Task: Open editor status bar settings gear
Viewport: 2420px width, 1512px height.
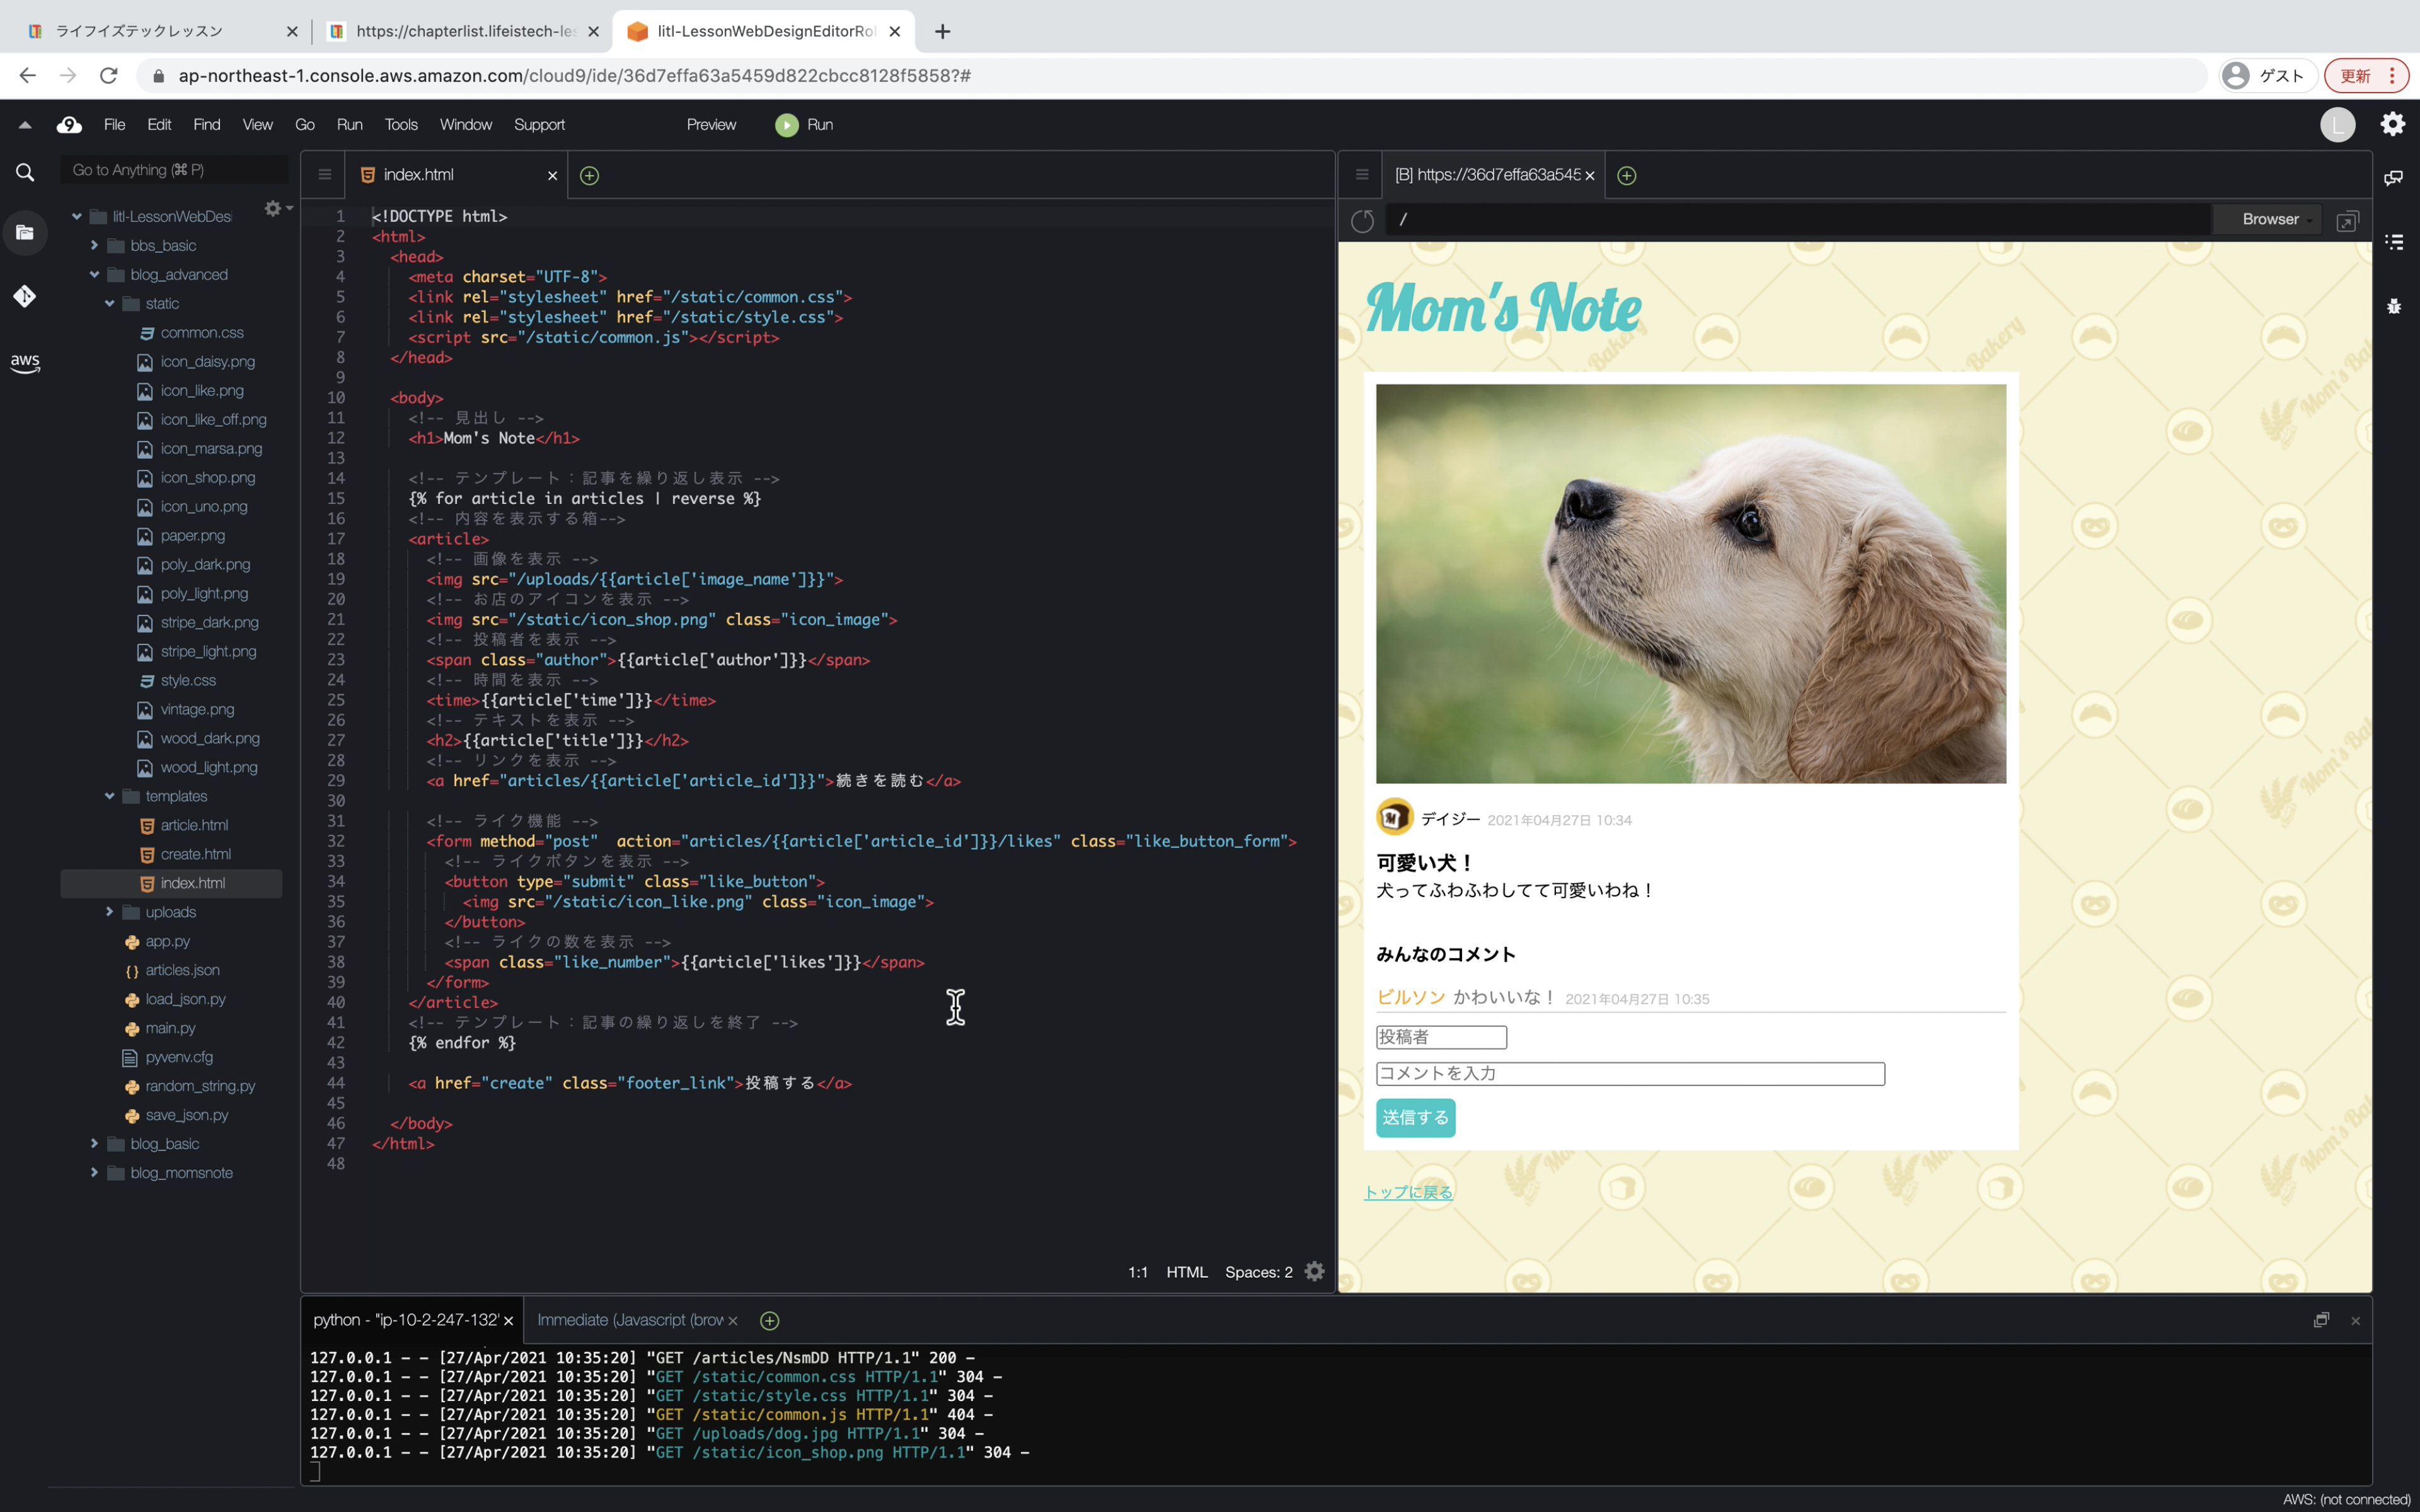Action: pyautogui.click(x=1315, y=1271)
